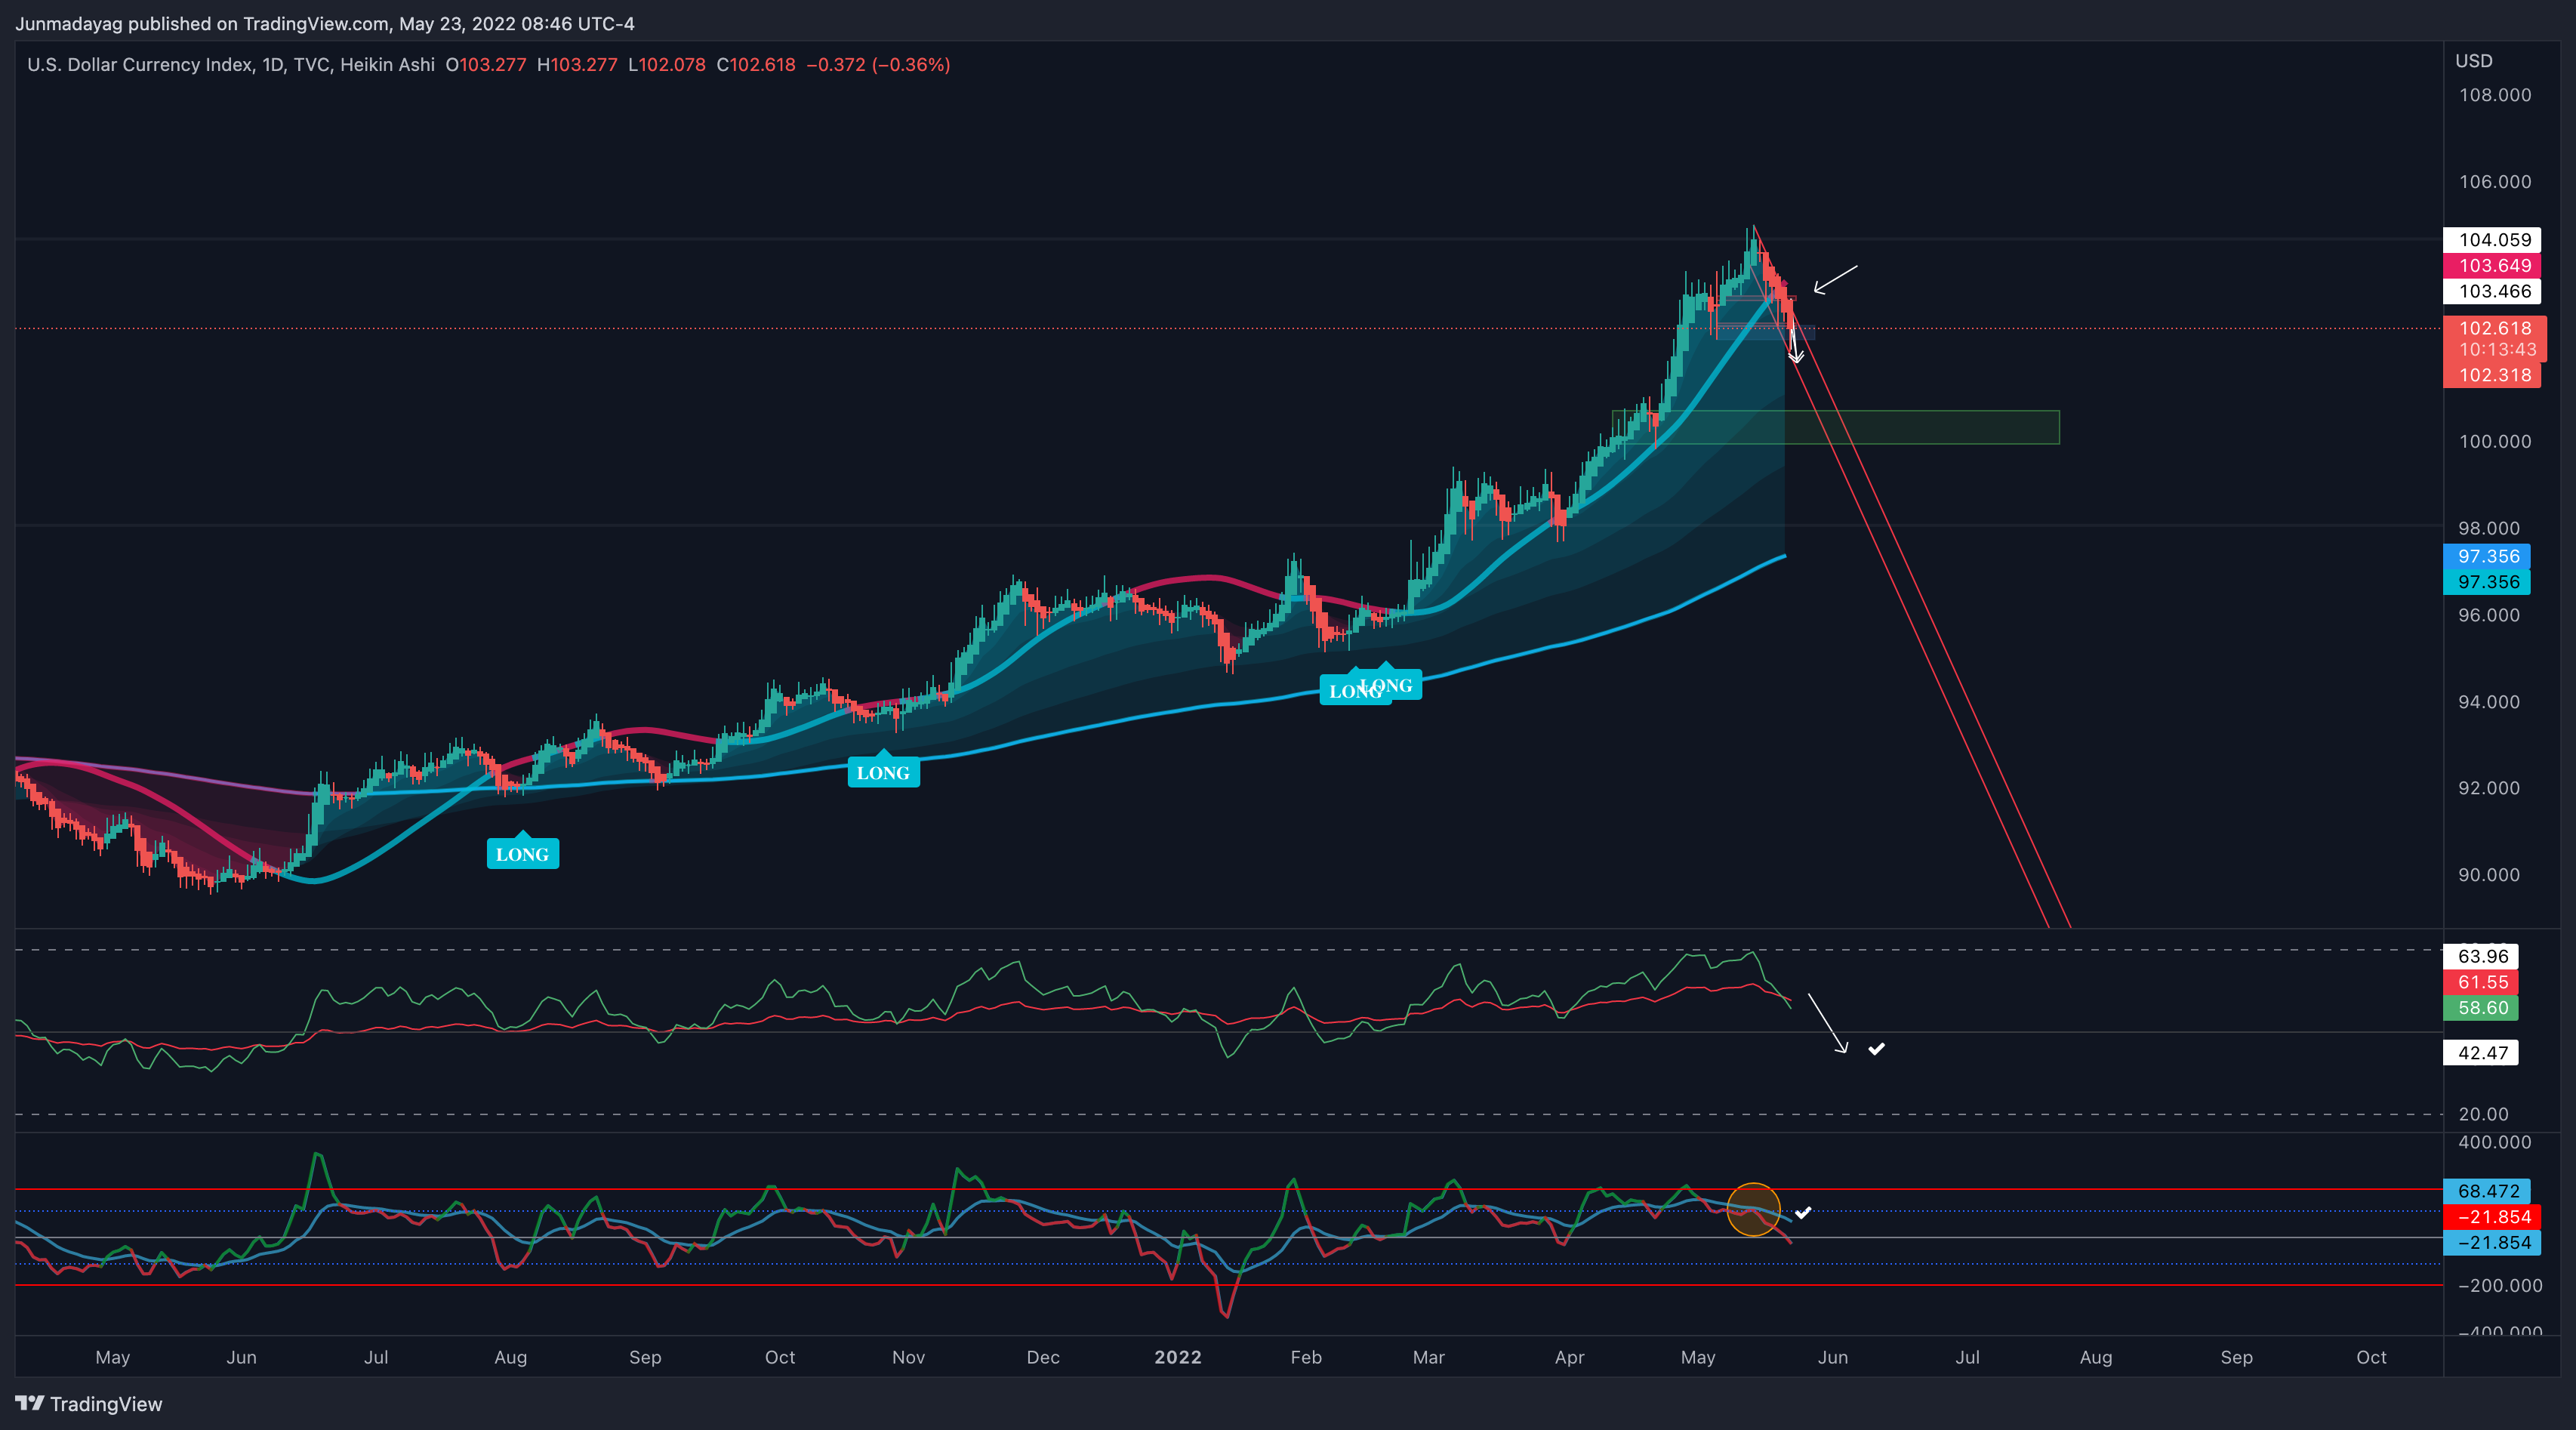2576x1430 pixels.
Task: Click the 2022 year marker on the time axis
Action: (1178, 1357)
